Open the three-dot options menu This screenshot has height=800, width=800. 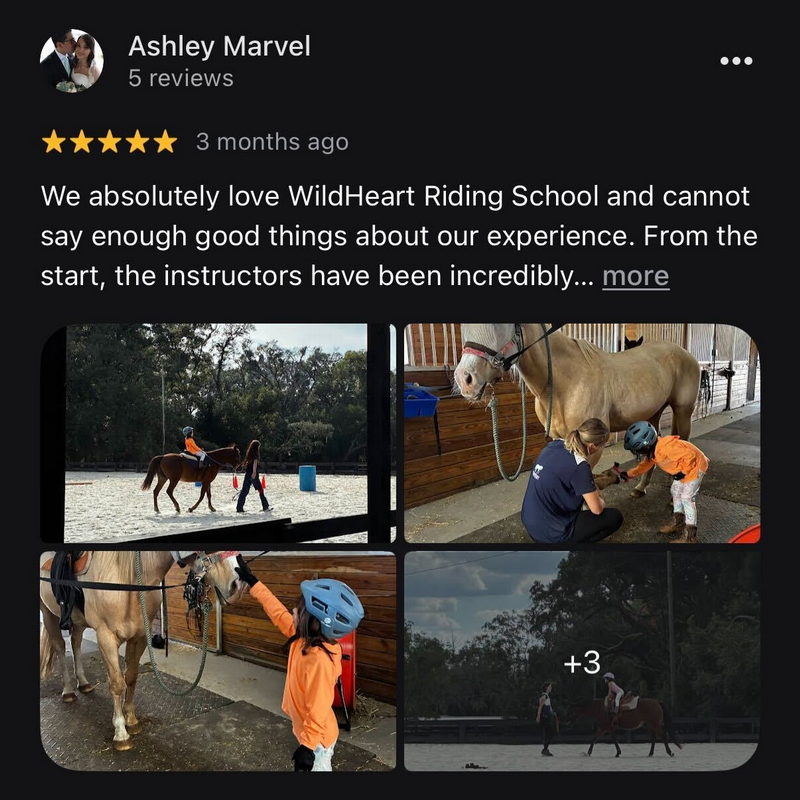pyautogui.click(x=736, y=61)
